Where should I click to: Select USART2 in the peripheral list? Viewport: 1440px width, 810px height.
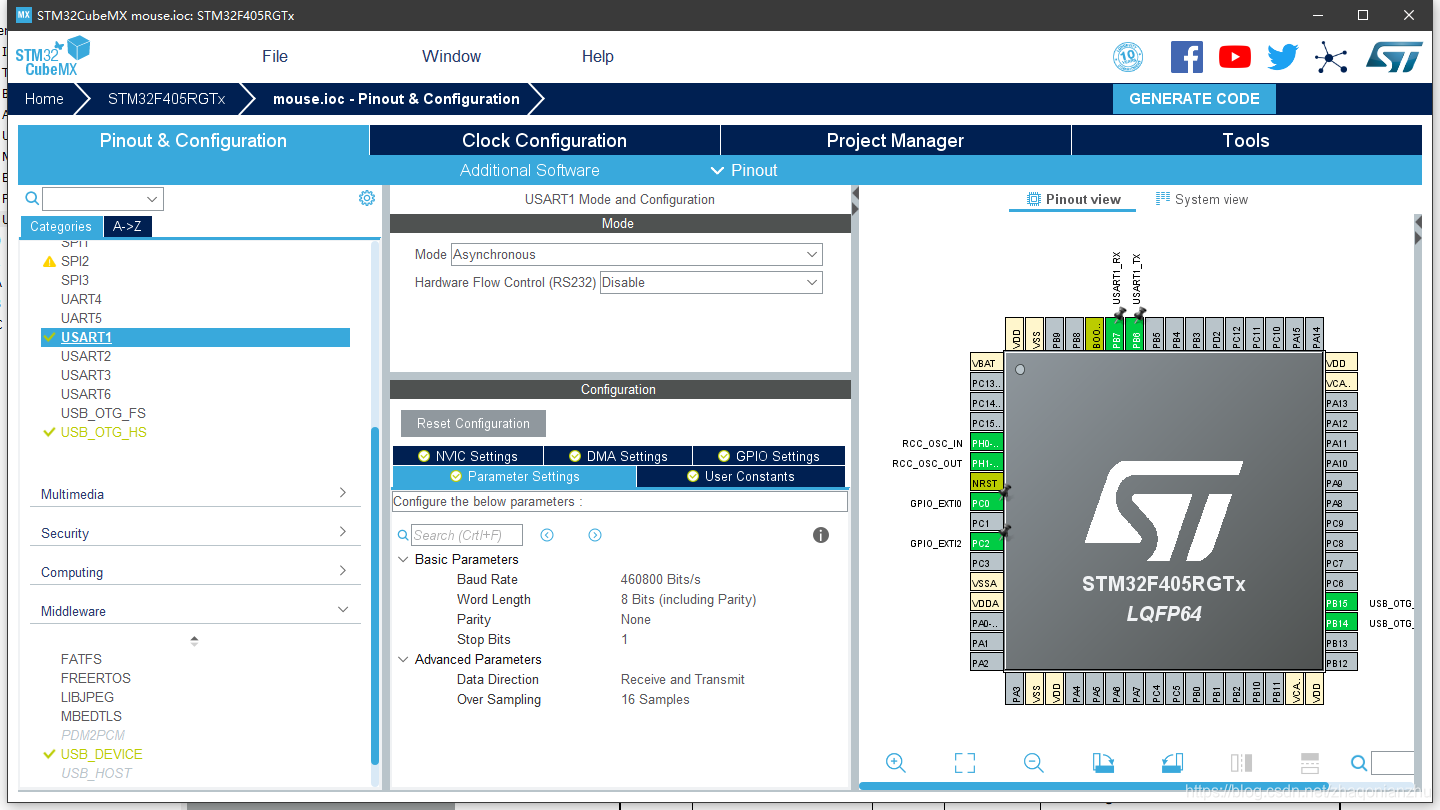click(x=86, y=356)
